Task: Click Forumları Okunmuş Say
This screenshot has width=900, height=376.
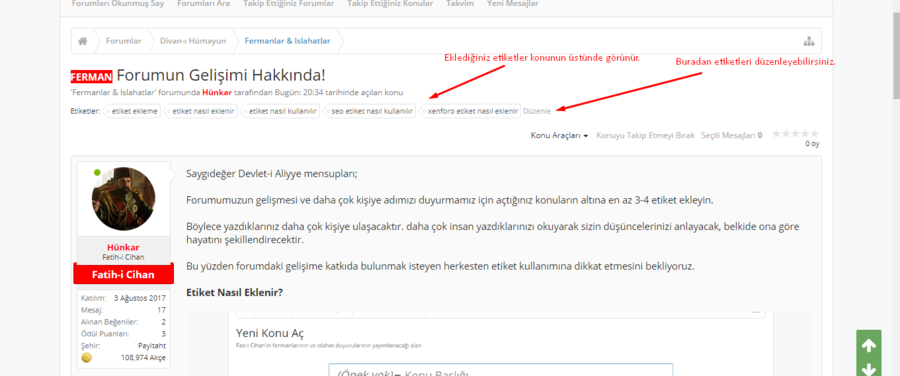Action: [118, 3]
